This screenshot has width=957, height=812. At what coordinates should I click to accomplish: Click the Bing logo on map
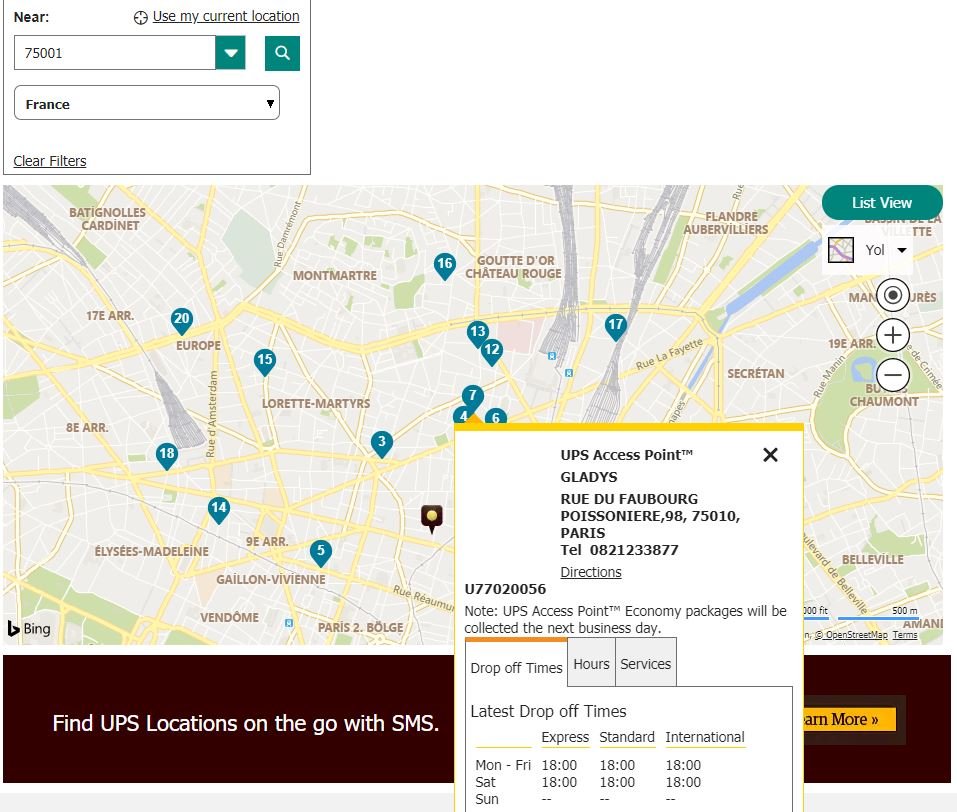(29, 628)
